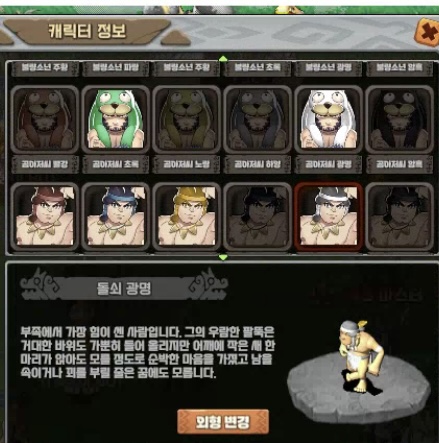Pick the white bear-hood character portrait

point(328,119)
